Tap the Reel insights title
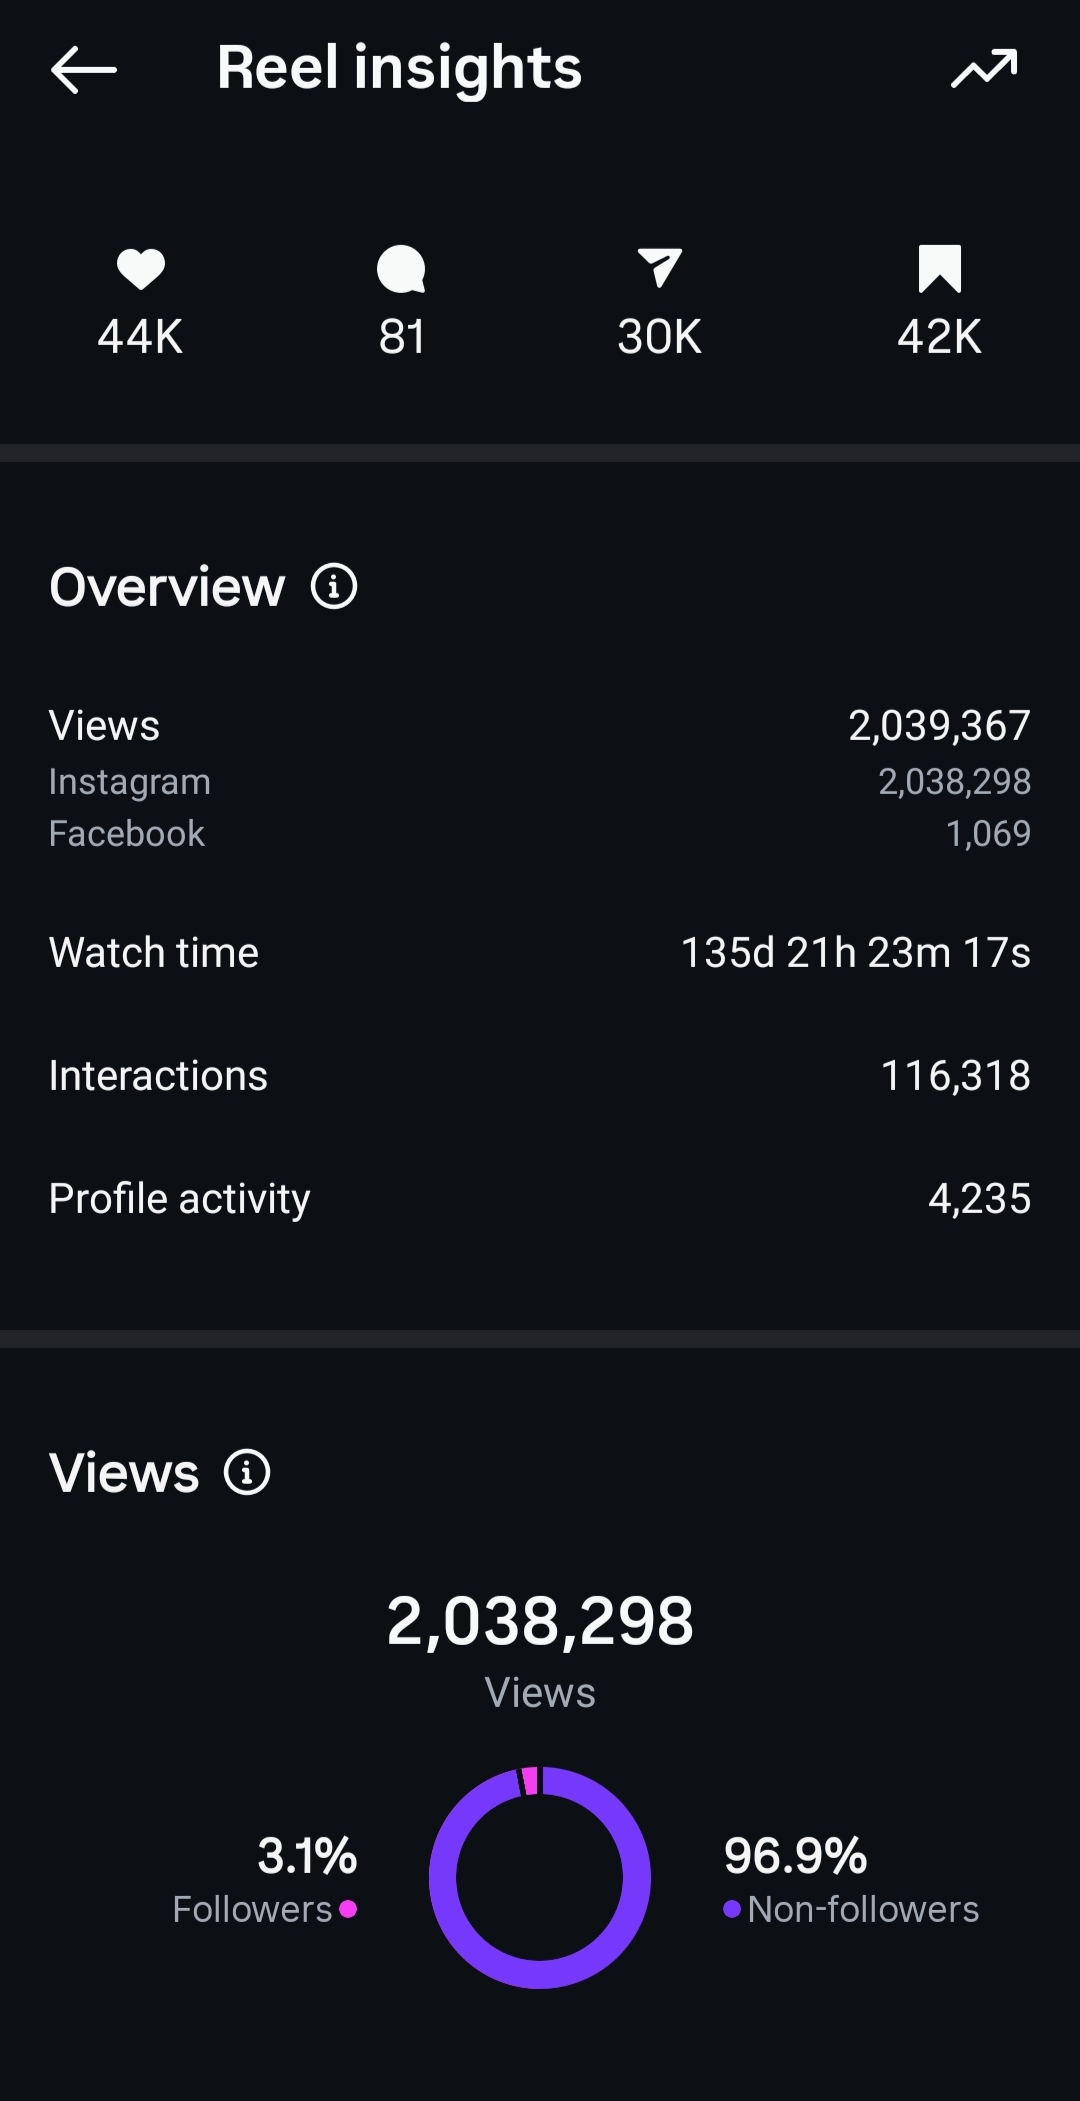This screenshot has height=2101, width=1080. click(x=399, y=68)
